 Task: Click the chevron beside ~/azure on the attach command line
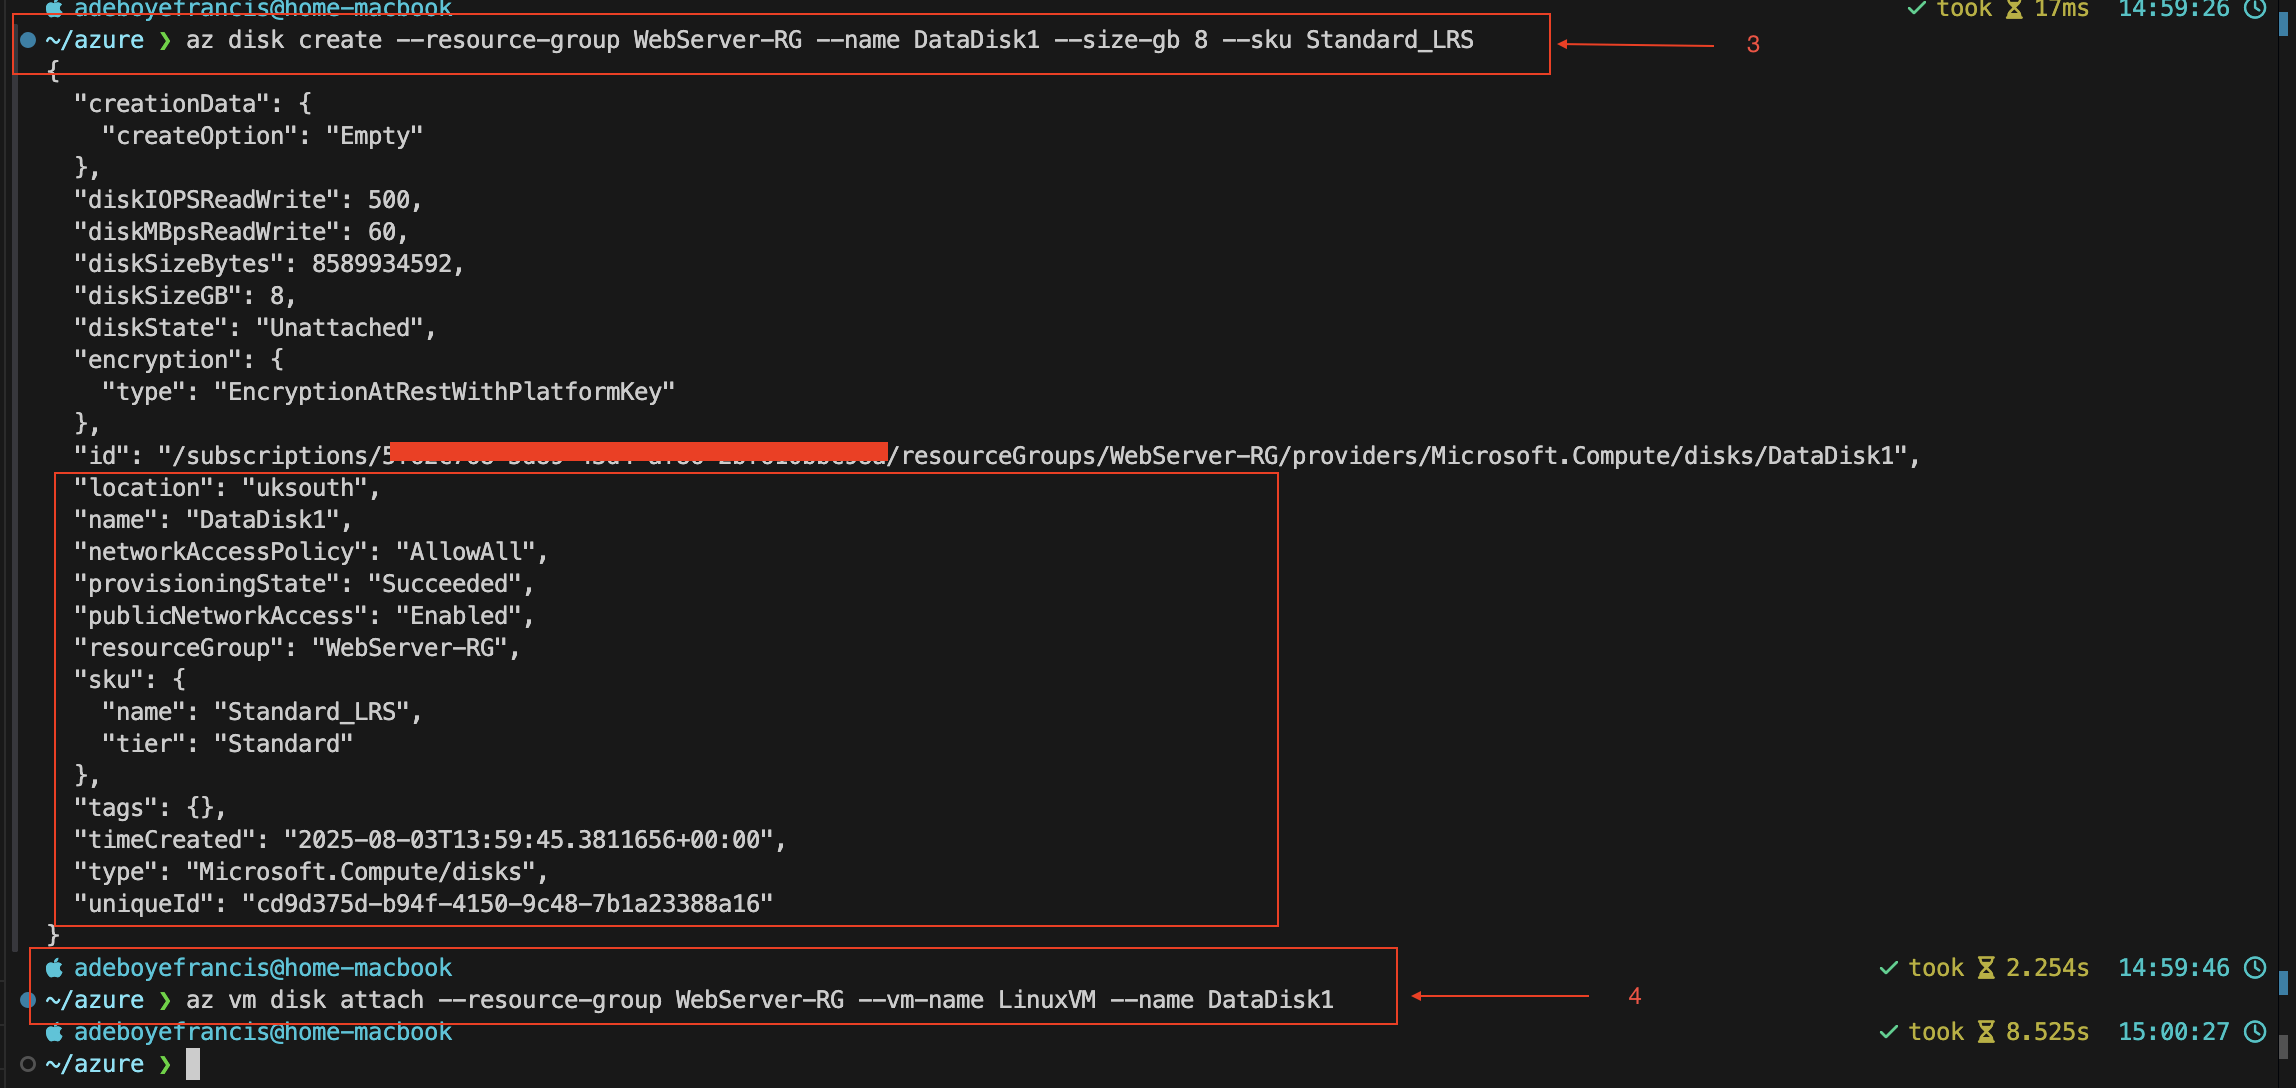click(163, 999)
